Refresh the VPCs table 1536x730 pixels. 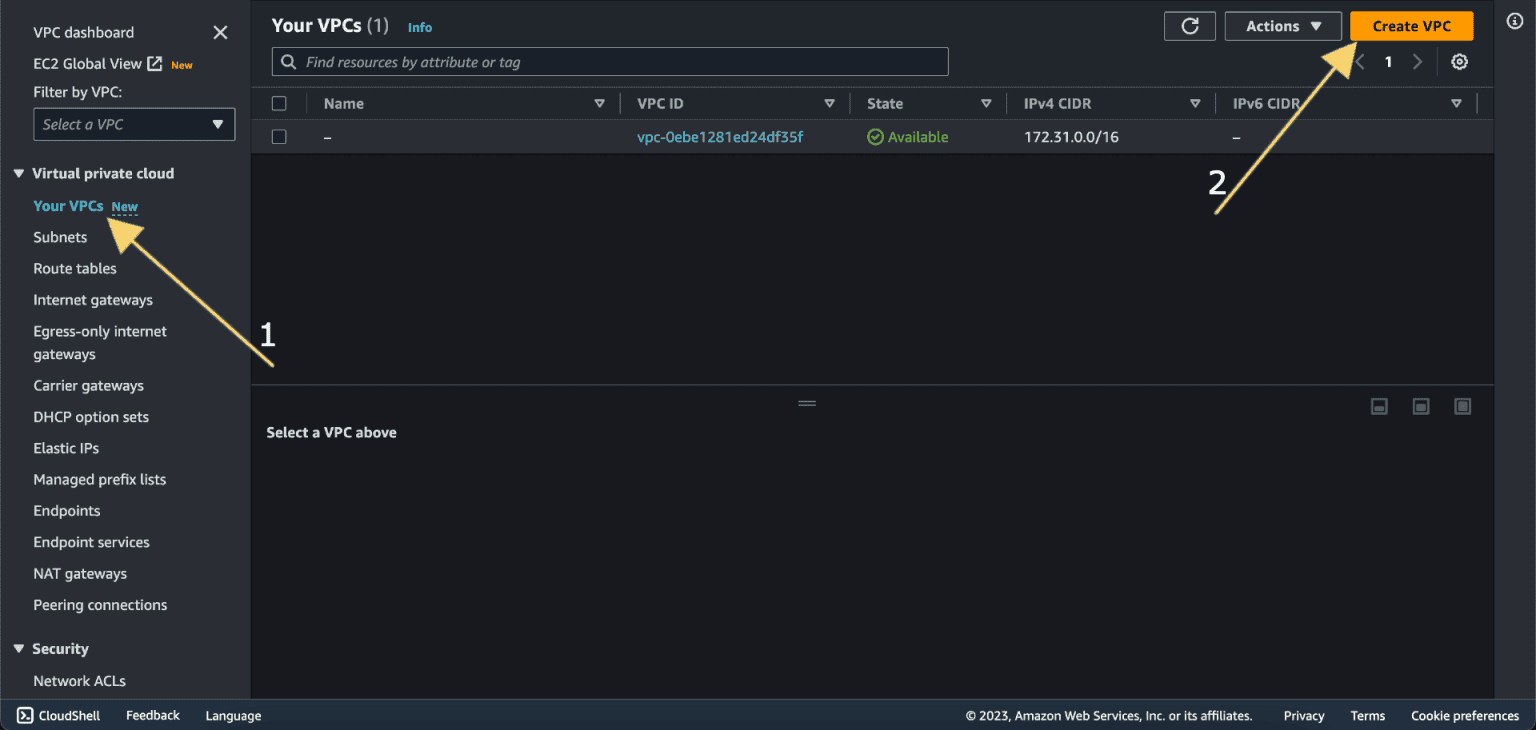[x=1189, y=26]
